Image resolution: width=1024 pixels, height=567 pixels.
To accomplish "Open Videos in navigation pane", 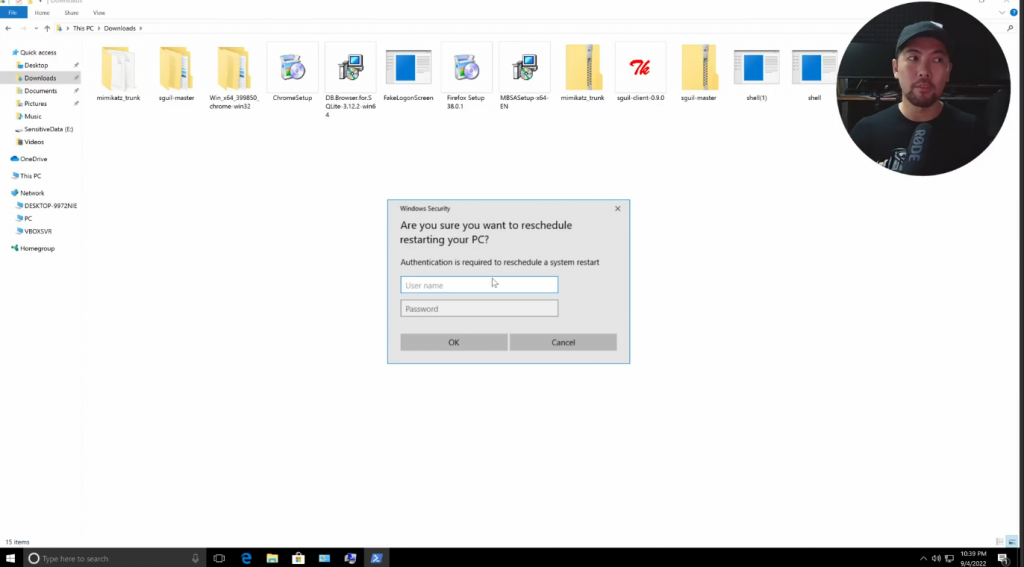I will pyautogui.click(x=34, y=142).
